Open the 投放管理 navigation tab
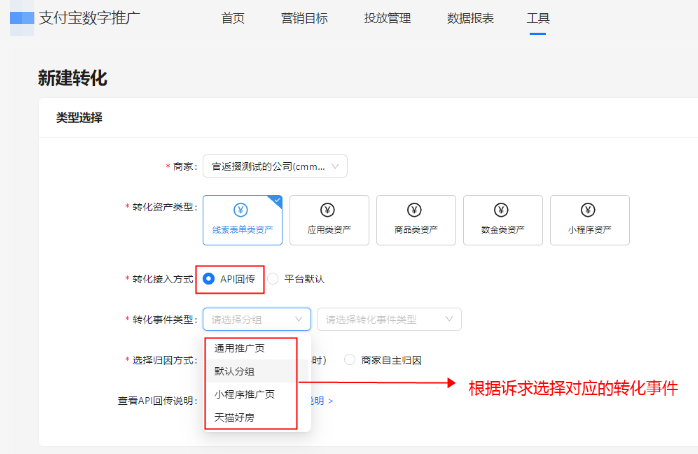Image resolution: width=698 pixels, height=454 pixels. [x=388, y=18]
